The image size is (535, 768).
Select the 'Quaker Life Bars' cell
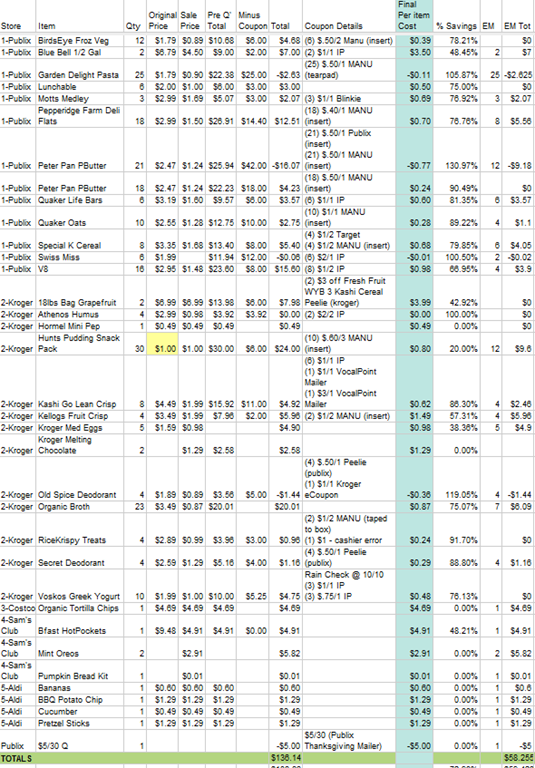click(80, 200)
